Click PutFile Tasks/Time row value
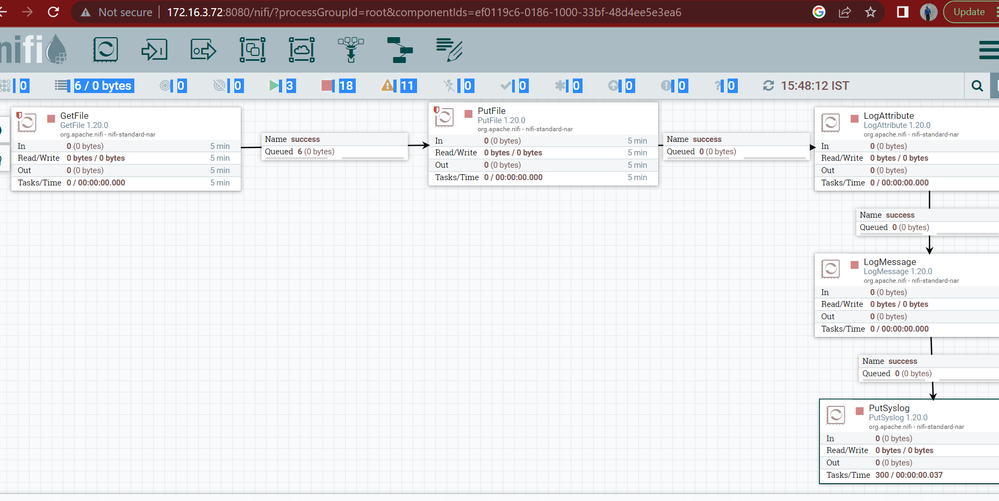 tap(514, 177)
